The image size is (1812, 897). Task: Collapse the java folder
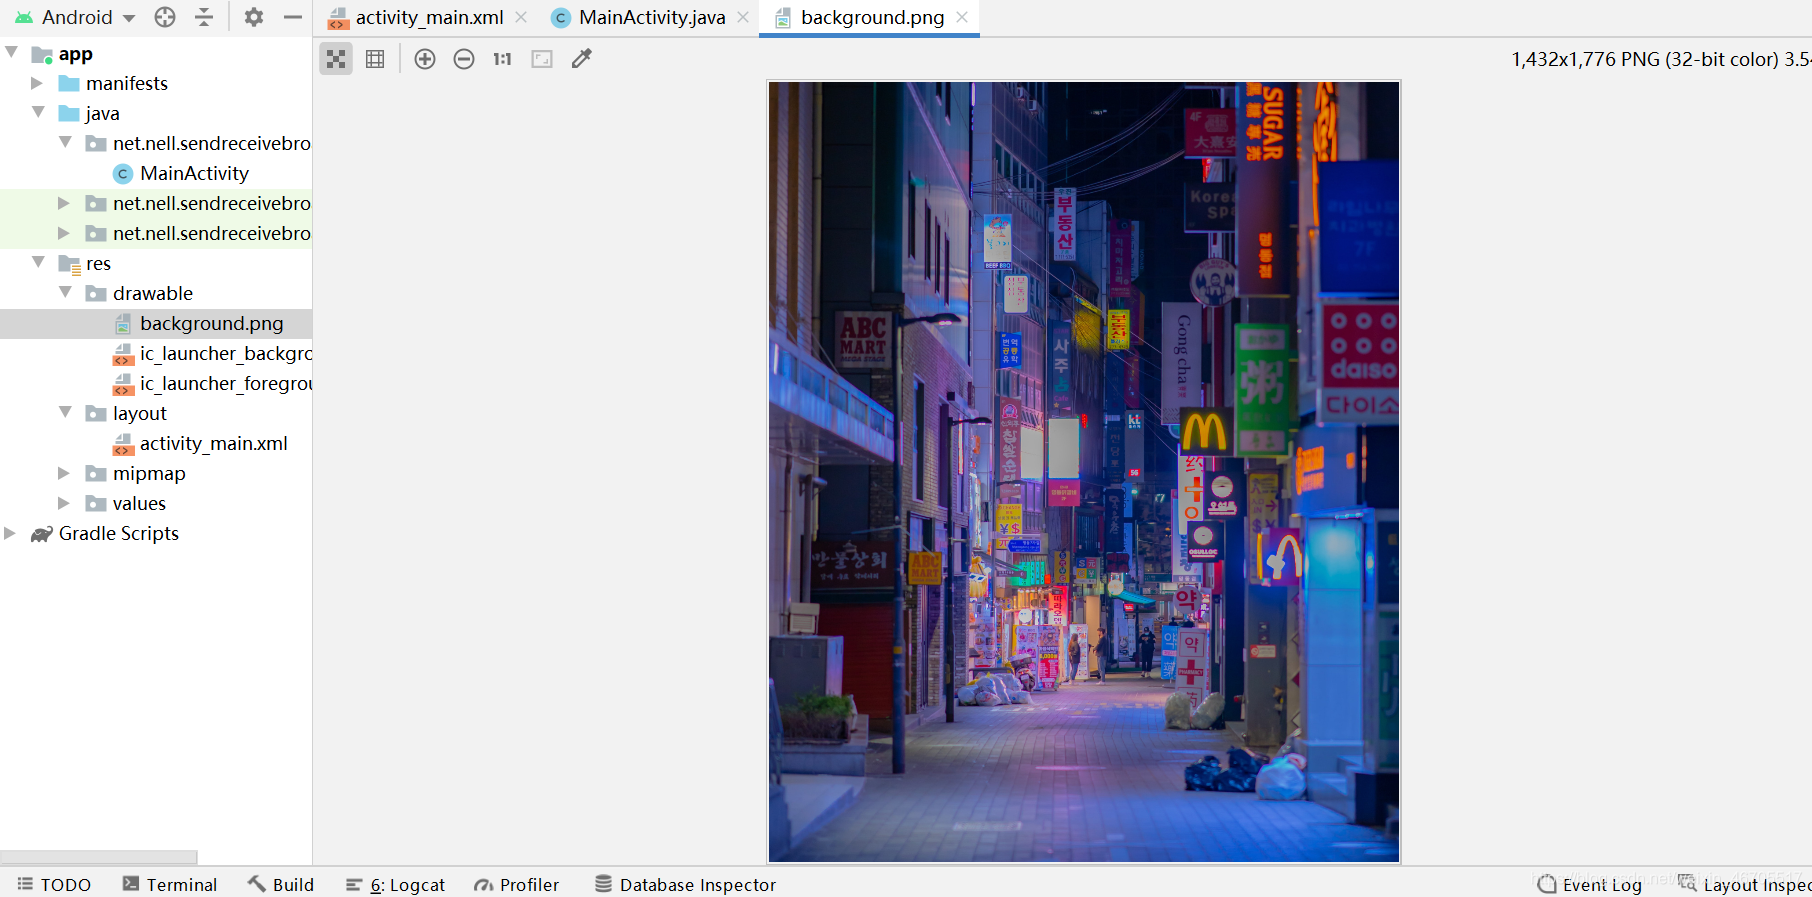tap(38, 113)
